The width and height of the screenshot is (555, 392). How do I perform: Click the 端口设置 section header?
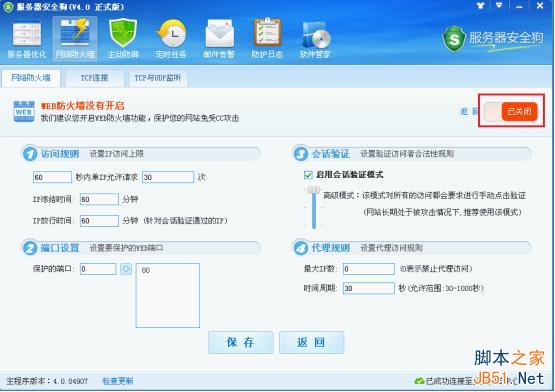click(x=60, y=248)
